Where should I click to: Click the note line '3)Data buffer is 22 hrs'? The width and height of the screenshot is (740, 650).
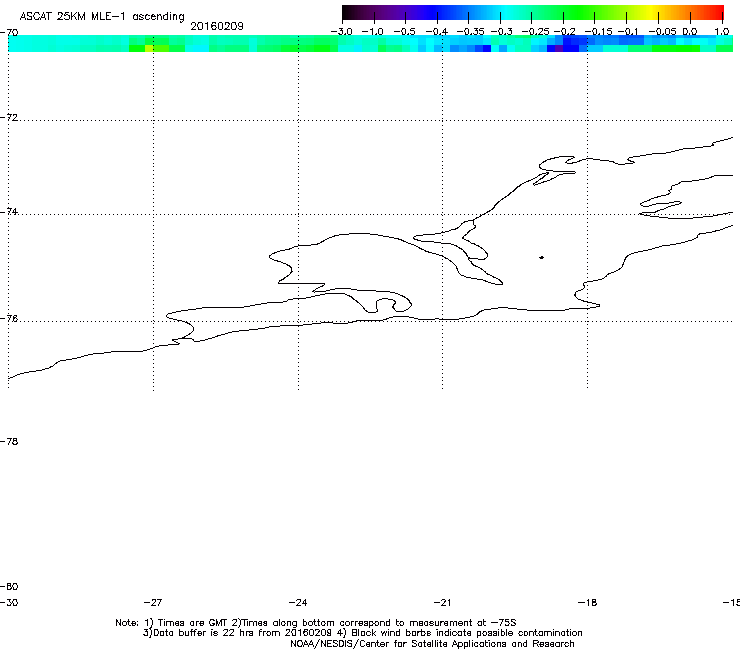[362, 633]
